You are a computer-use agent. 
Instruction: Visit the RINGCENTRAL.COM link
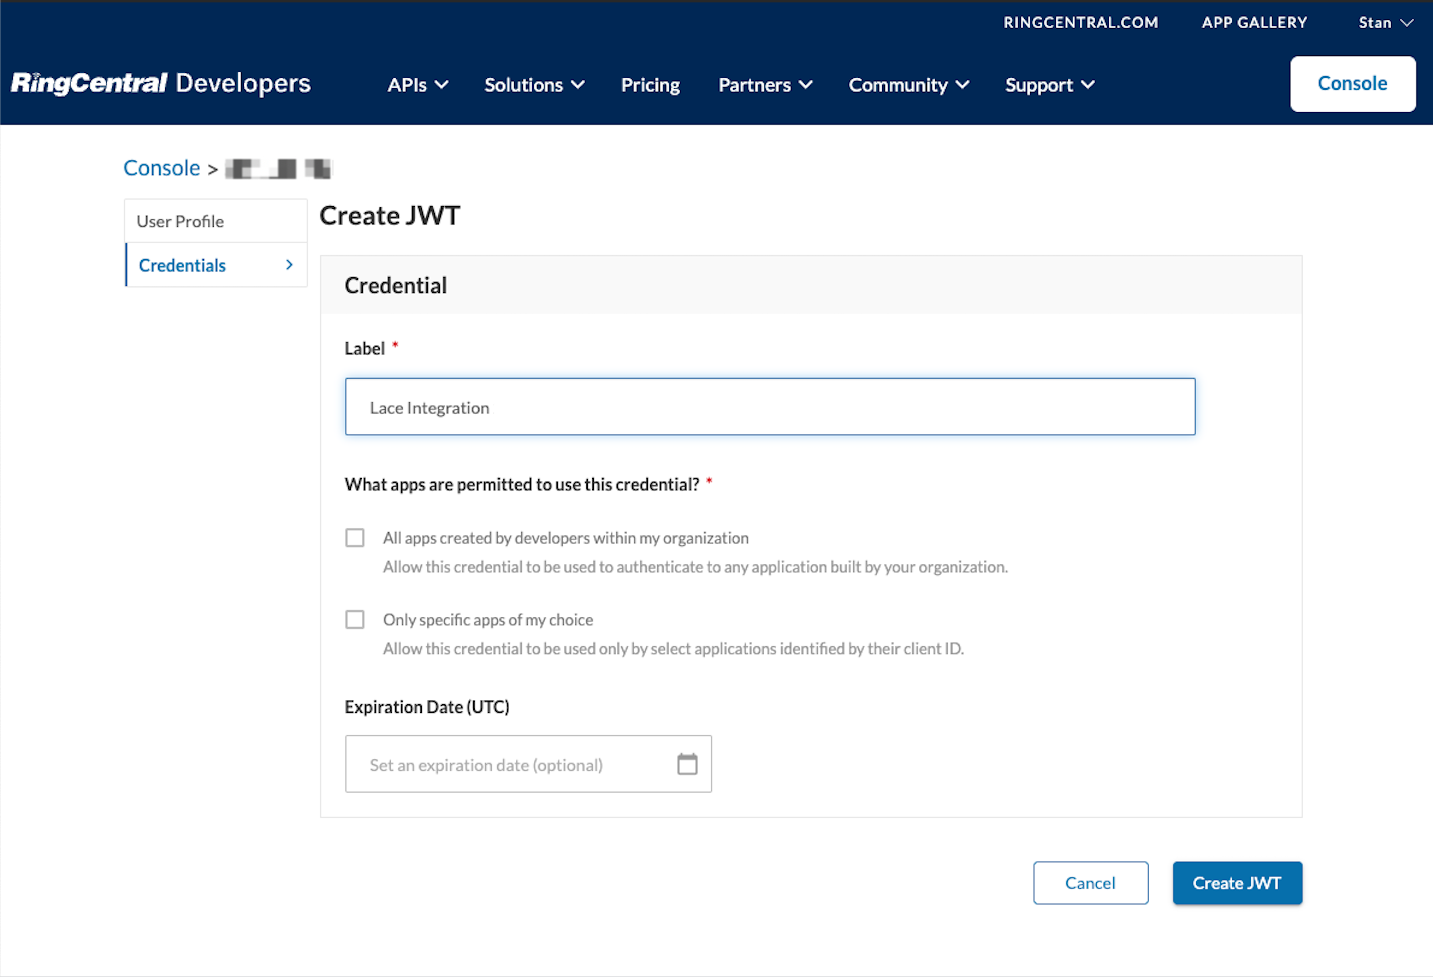pyautogui.click(x=1081, y=22)
